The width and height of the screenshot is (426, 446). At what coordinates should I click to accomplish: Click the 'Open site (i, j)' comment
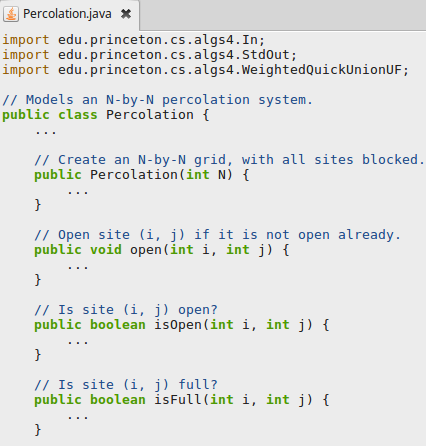[x=217, y=235]
